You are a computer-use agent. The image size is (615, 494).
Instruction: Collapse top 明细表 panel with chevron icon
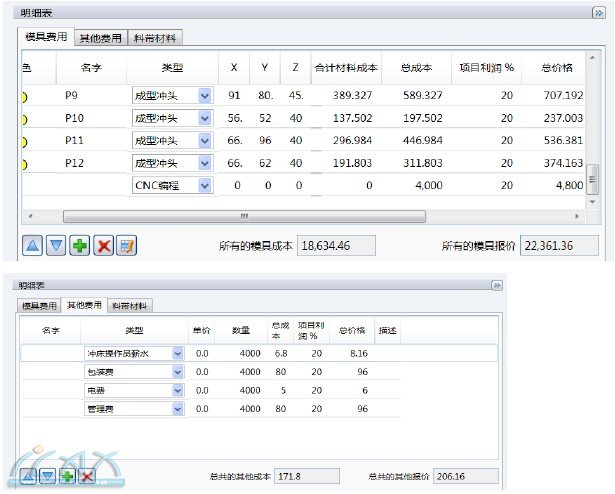599,13
